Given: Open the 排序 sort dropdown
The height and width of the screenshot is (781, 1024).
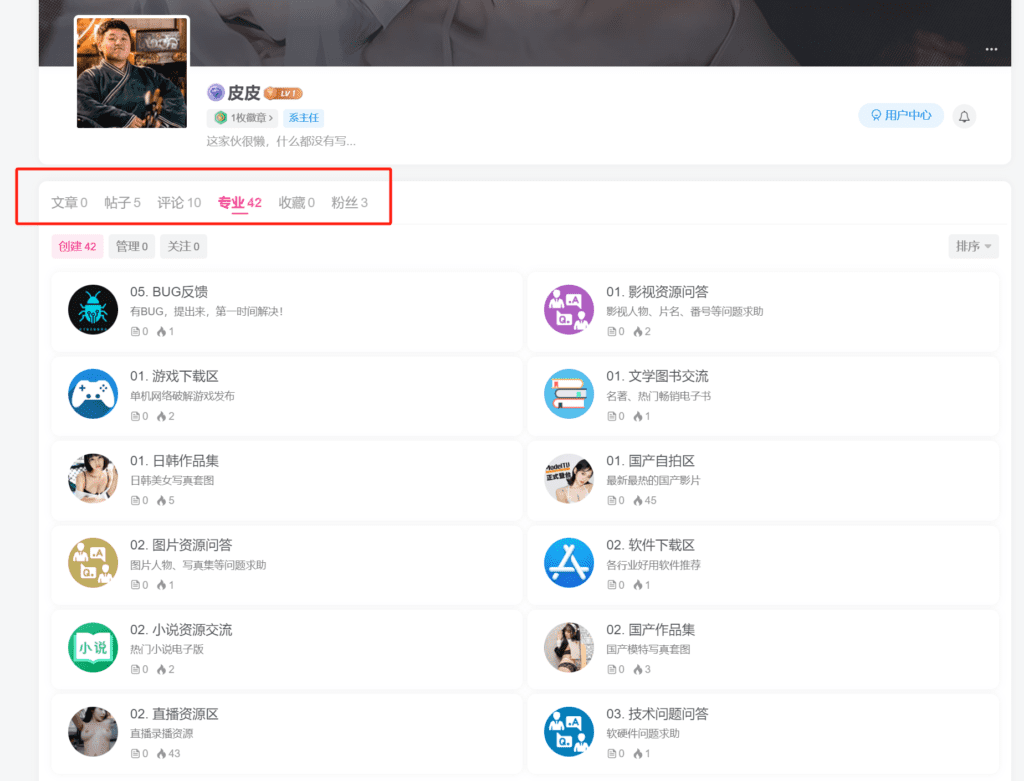Looking at the screenshot, I should pos(972,246).
